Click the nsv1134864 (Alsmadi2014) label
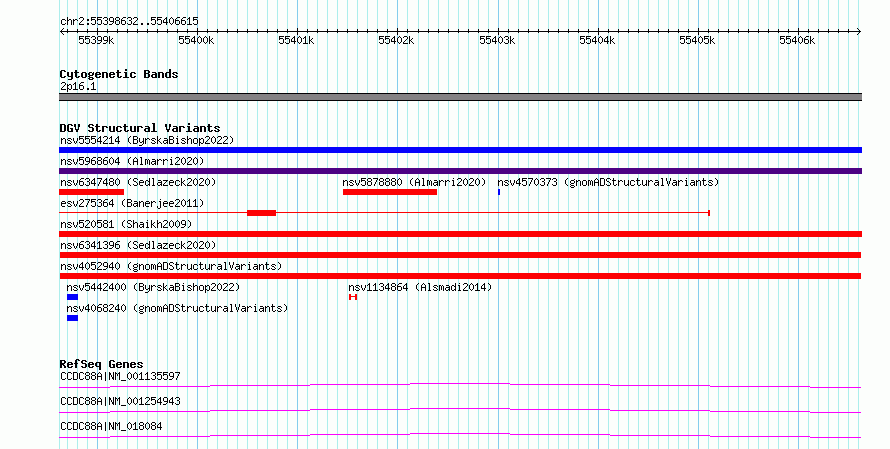This screenshot has height=449, width=890. [x=420, y=287]
